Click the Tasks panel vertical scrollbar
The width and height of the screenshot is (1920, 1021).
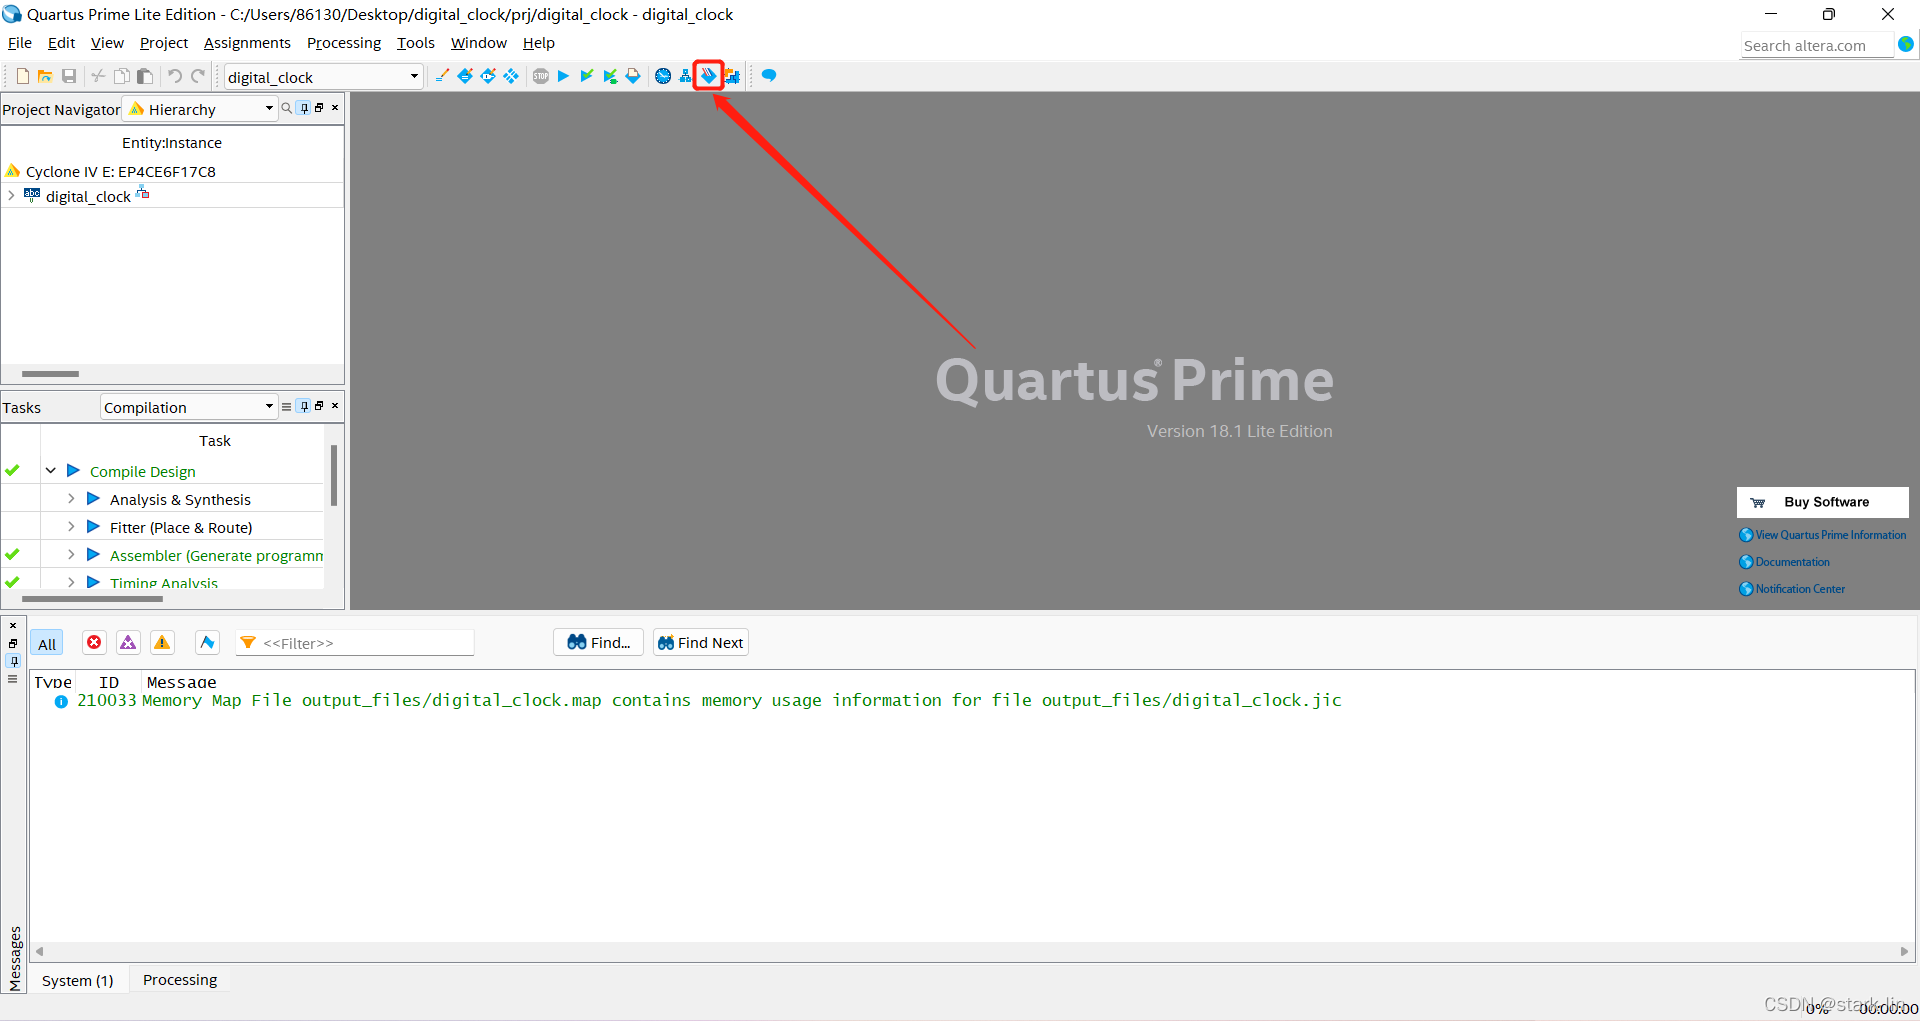coord(334,476)
